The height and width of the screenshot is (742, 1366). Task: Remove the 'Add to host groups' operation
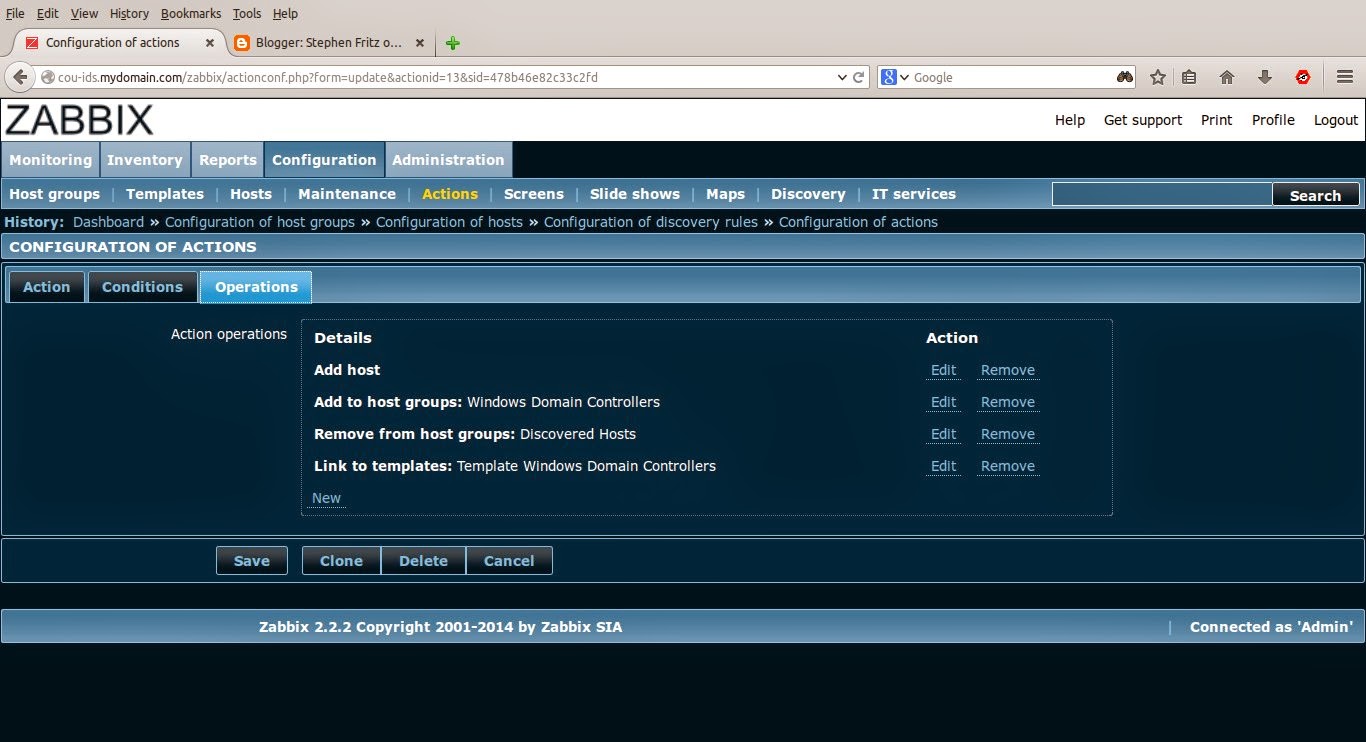[1007, 402]
